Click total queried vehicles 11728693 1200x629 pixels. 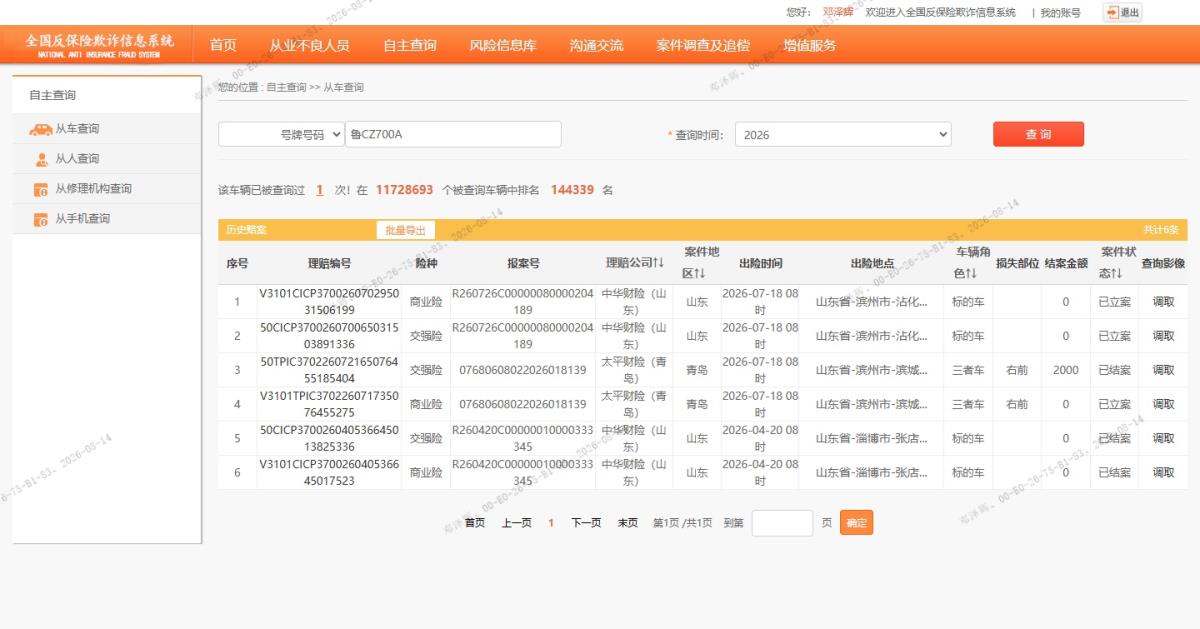(x=404, y=190)
